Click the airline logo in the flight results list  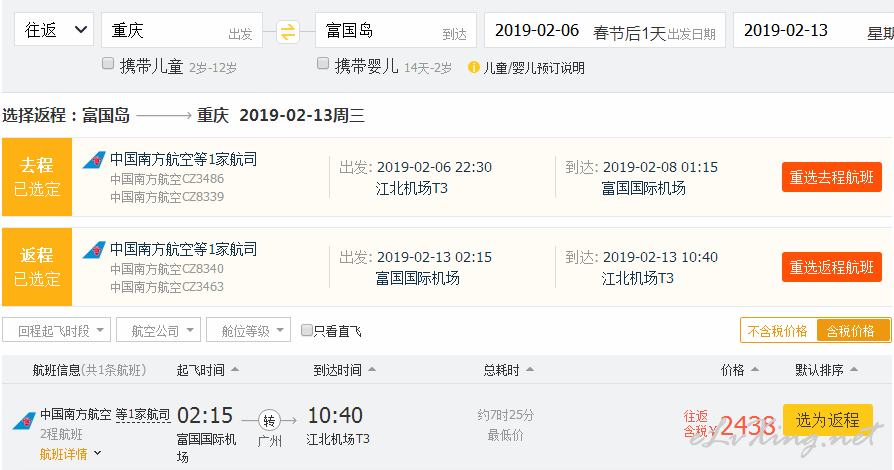[x=24, y=421]
